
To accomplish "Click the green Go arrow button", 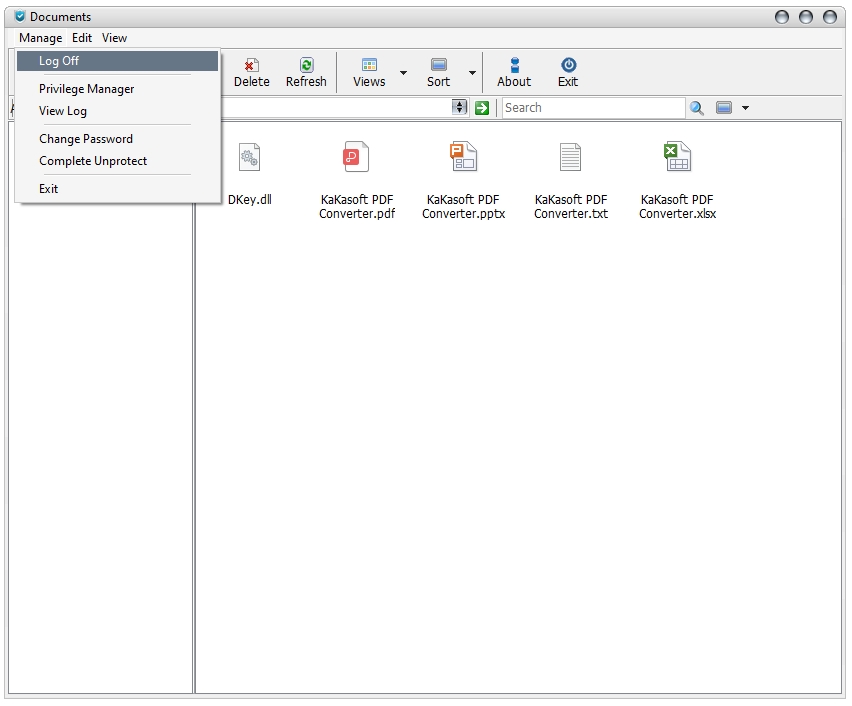I will 481,108.
